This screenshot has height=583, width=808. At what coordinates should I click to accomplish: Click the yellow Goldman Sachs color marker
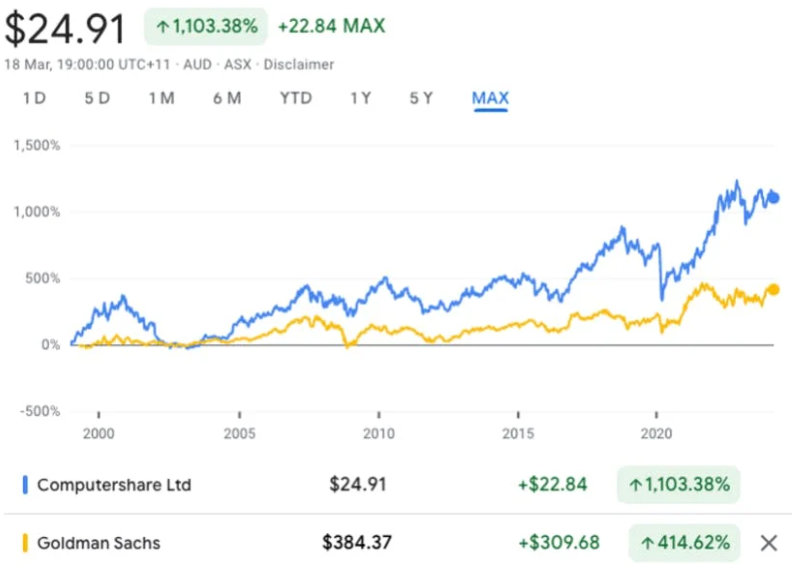(25, 543)
